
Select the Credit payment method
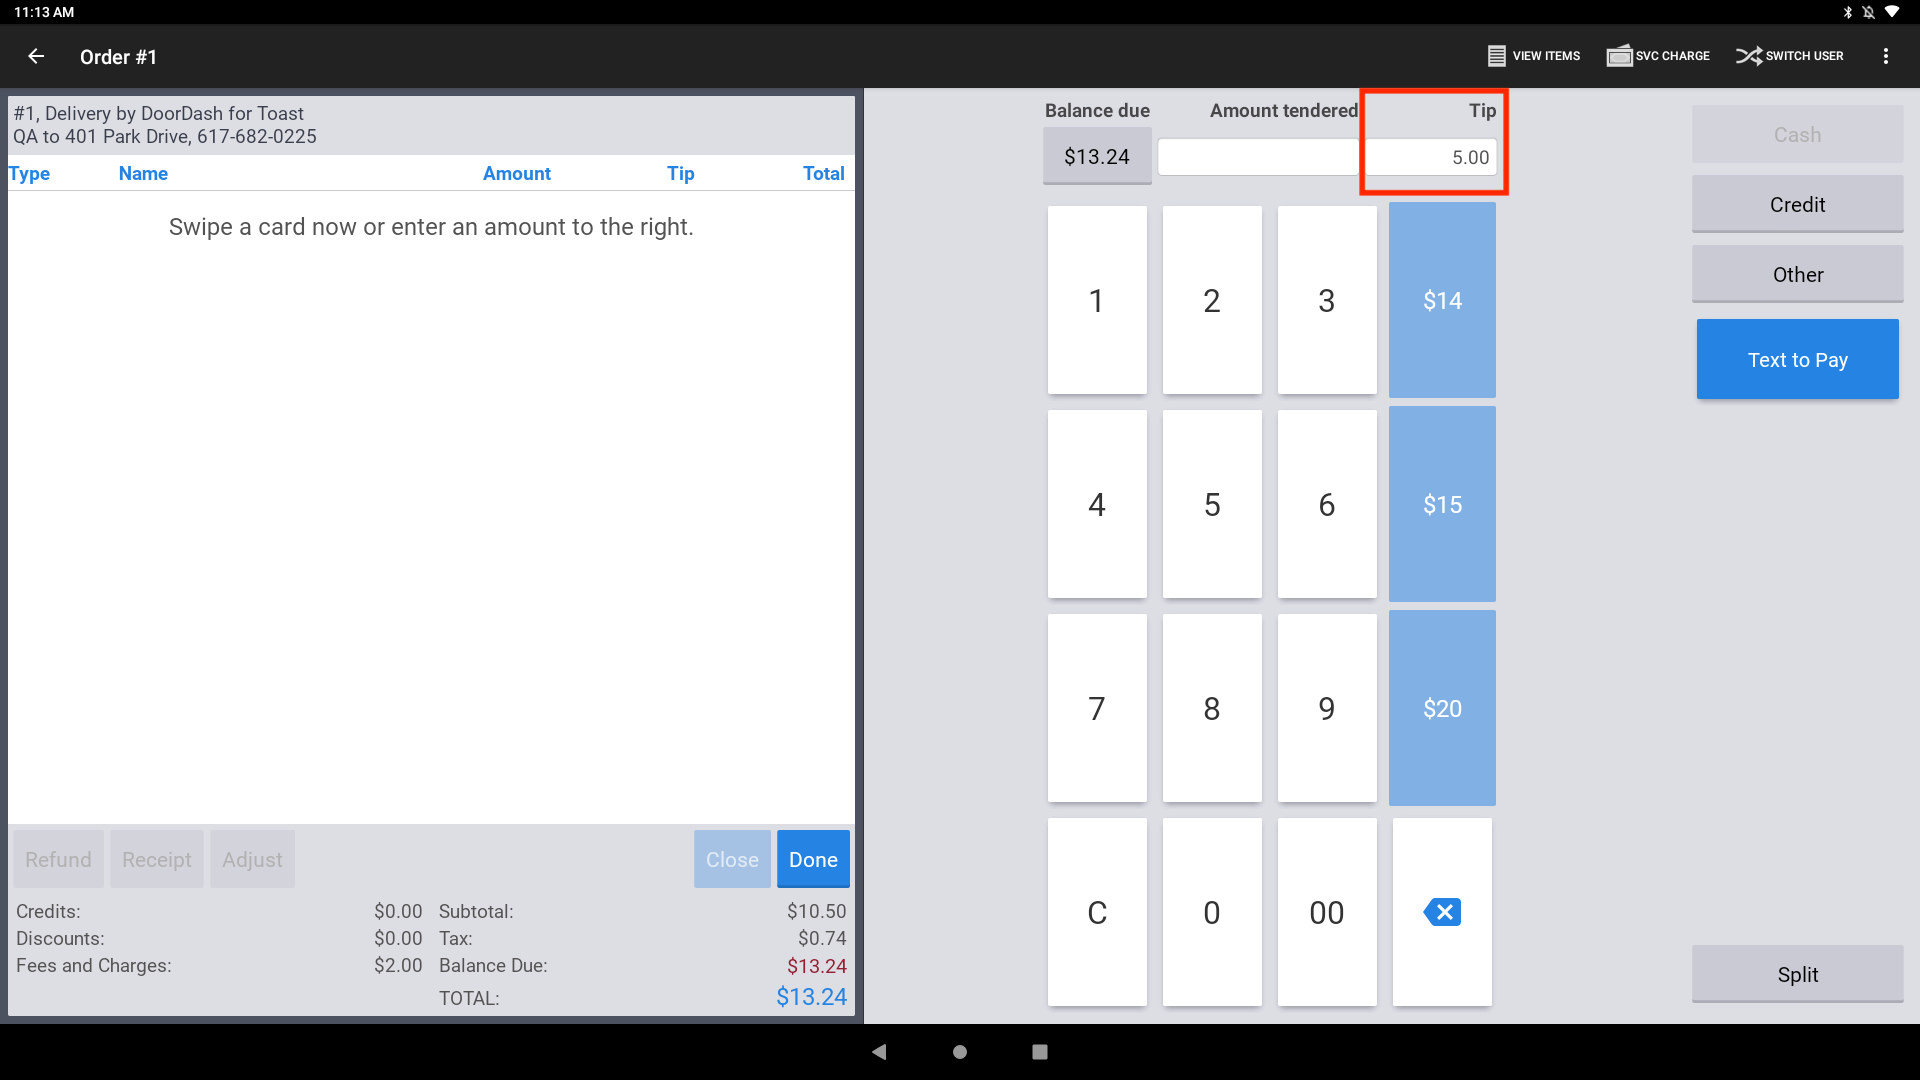1797,204
